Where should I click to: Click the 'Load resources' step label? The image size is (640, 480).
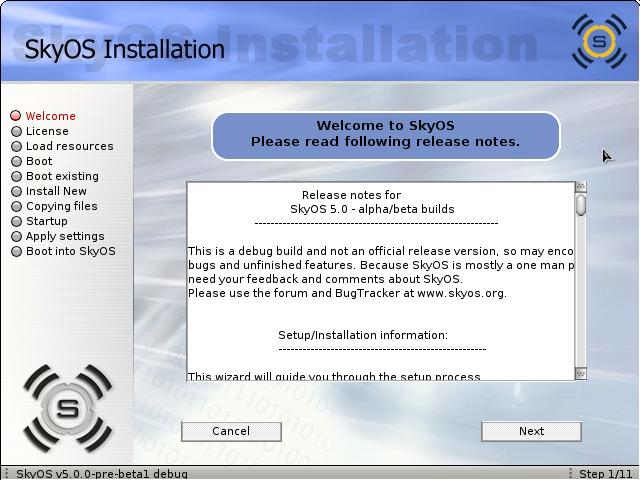[x=70, y=146]
